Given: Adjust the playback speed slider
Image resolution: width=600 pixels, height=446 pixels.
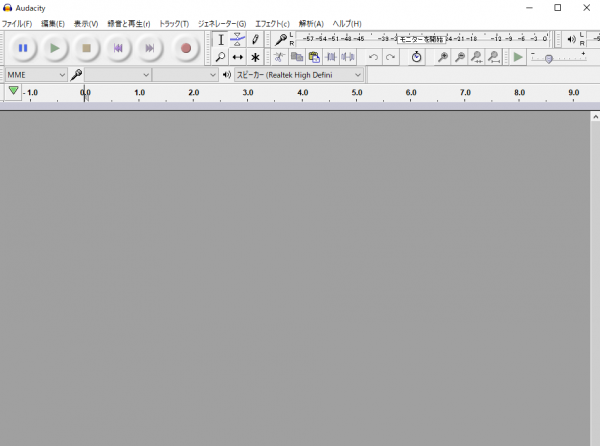Looking at the screenshot, I should click(549, 58).
